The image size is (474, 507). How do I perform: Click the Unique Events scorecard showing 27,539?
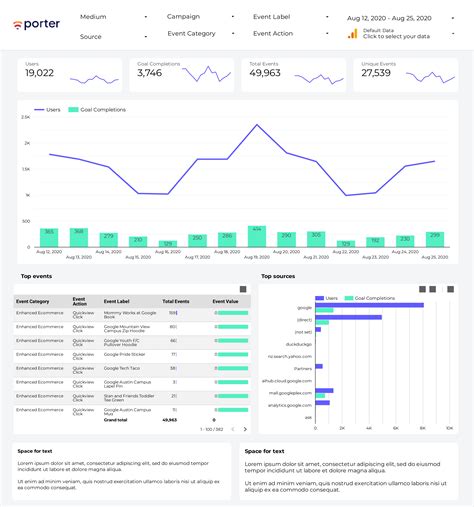[406, 75]
